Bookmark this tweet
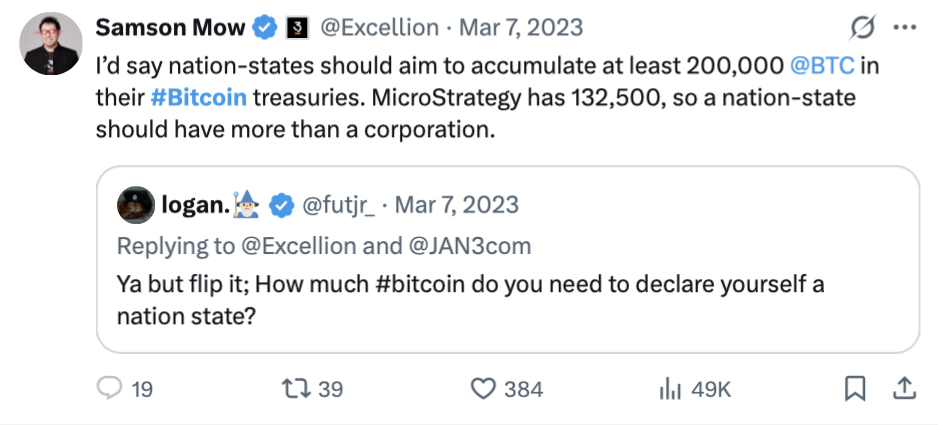The height and width of the screenshot is (425, 938). 855,389
